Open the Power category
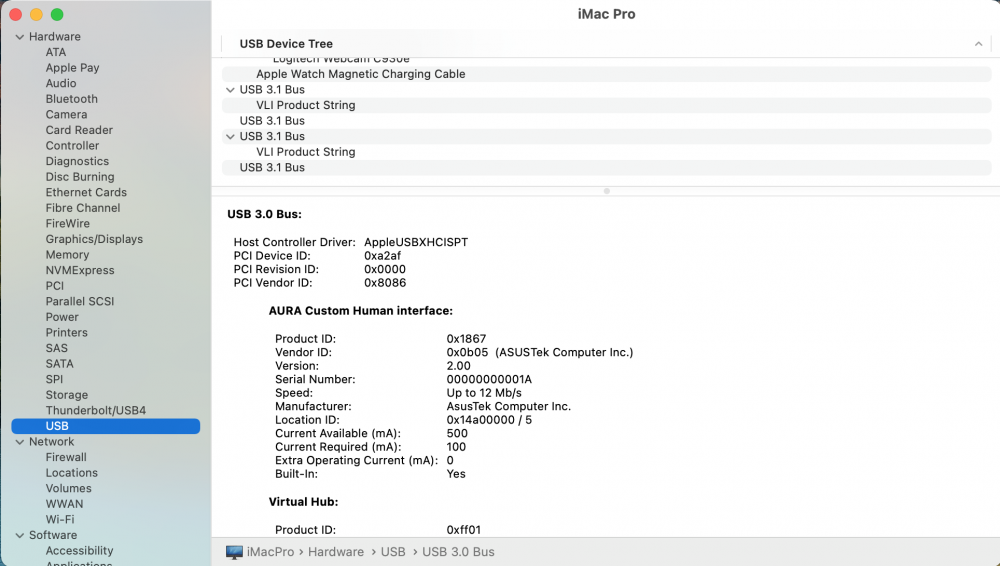Image resolution: width=1000 pixels, height=566 pixels. coord(62,317)
